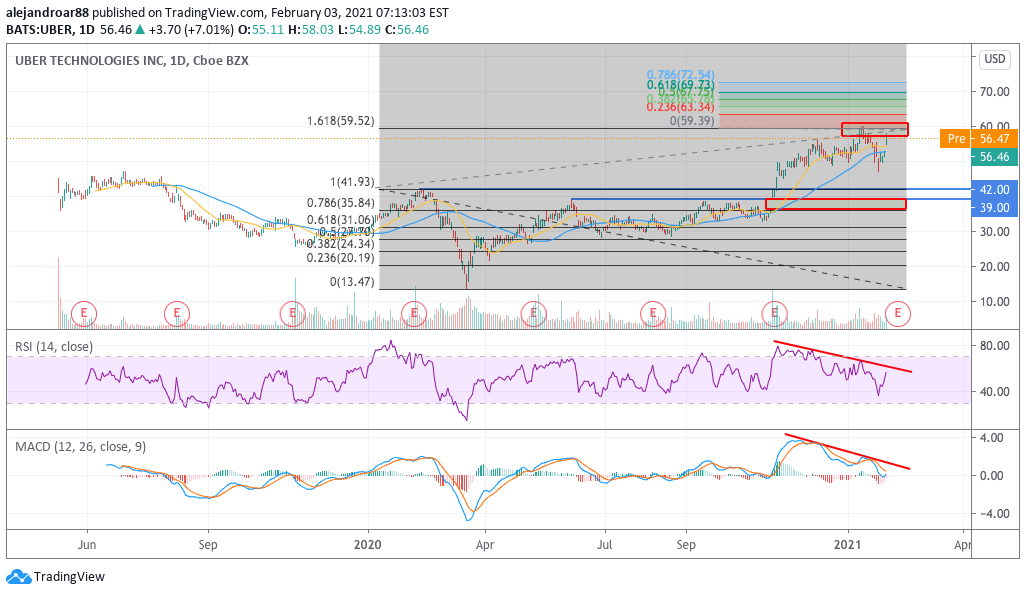Screen dimensions: 1026x595
Task: Click the blue 0.786(72.54) Fibonacci label
Action: pos(681,75)
